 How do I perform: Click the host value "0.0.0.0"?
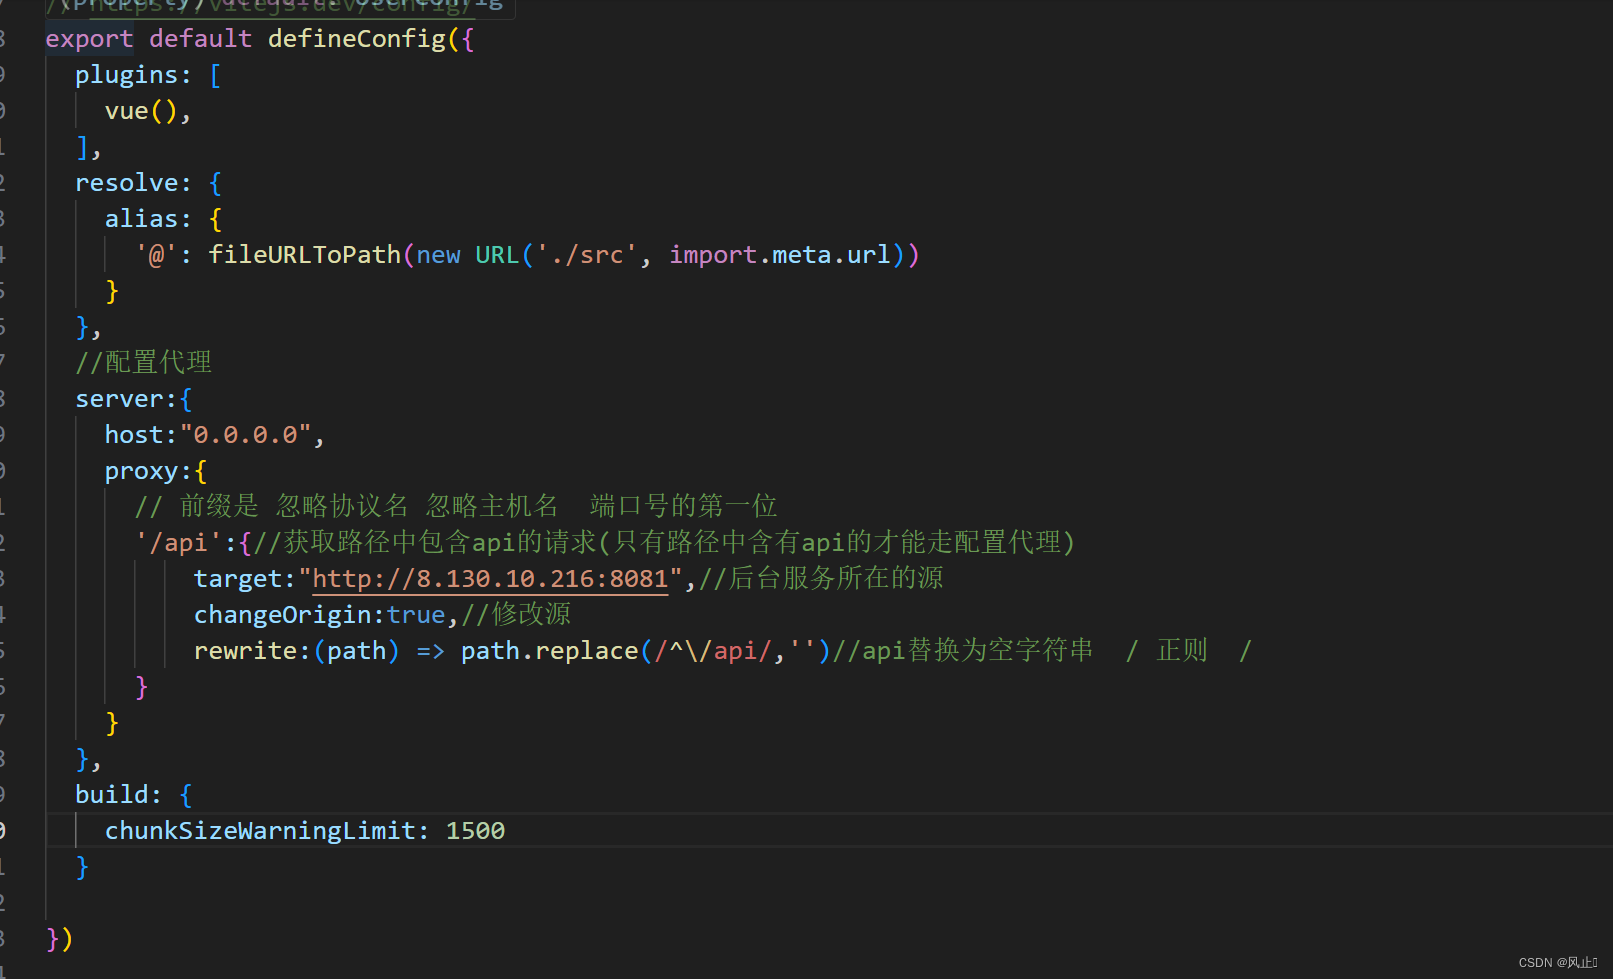243,434
